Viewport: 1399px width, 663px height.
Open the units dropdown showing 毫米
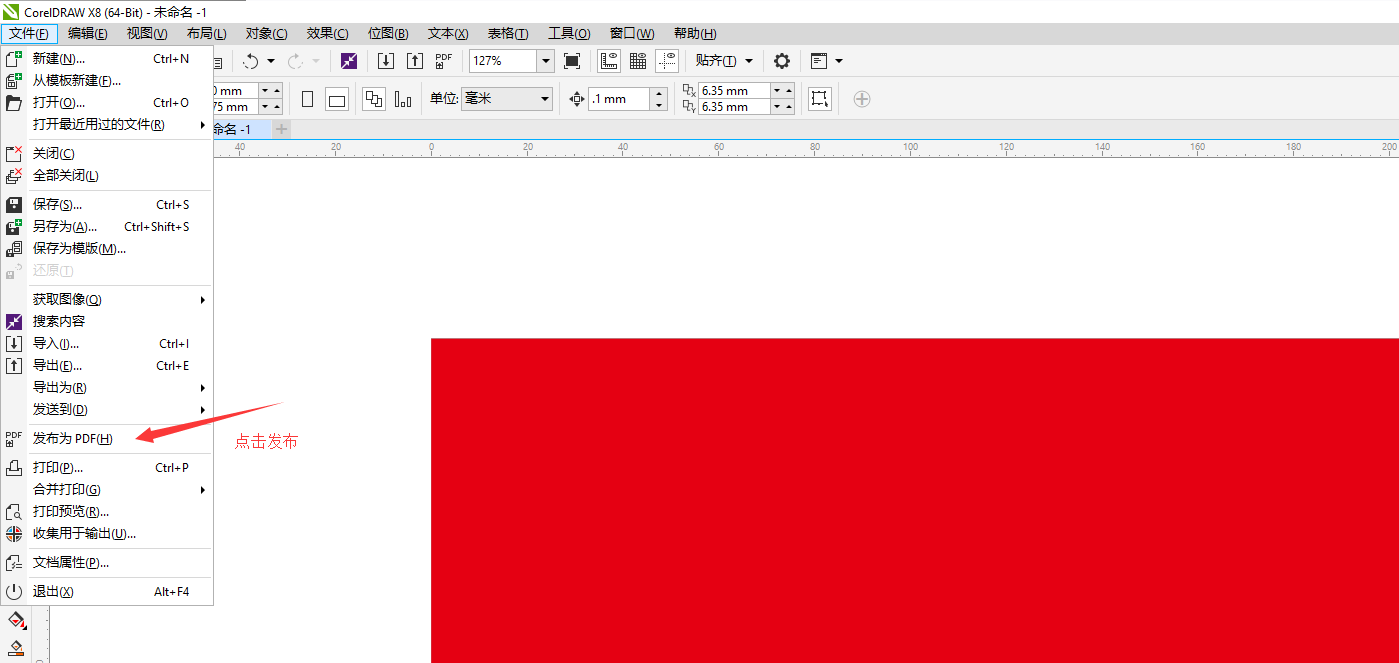pos(545,99)
